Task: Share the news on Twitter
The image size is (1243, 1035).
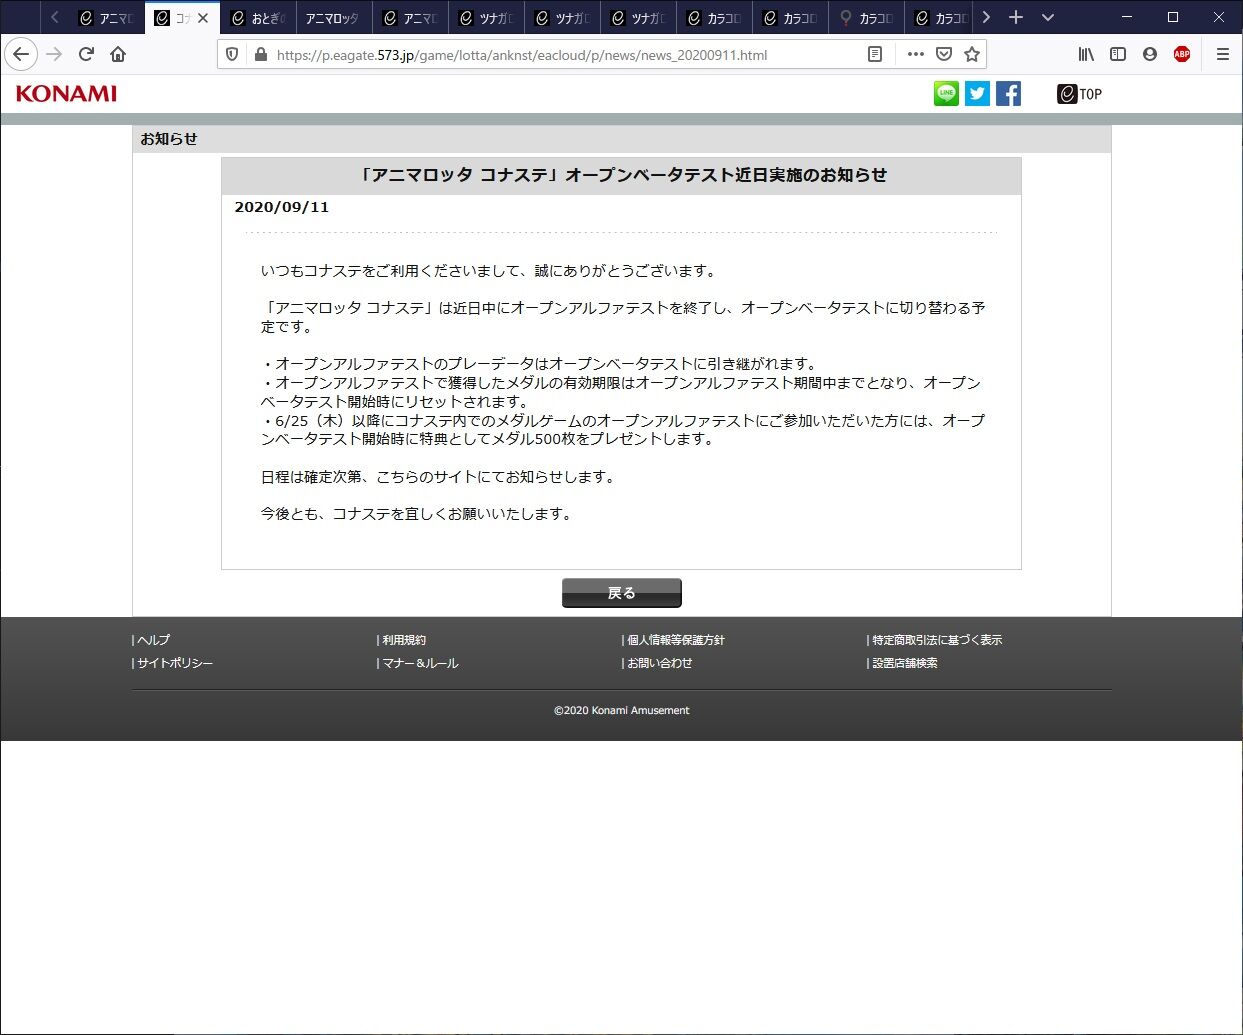Action: coord(977,93)
